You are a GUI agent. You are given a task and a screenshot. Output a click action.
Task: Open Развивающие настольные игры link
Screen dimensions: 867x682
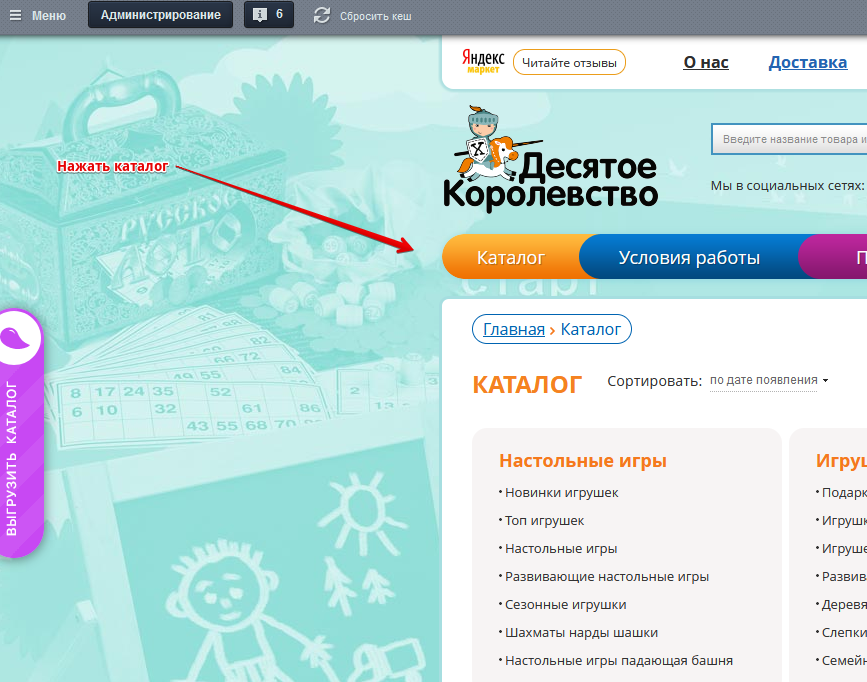607,576
